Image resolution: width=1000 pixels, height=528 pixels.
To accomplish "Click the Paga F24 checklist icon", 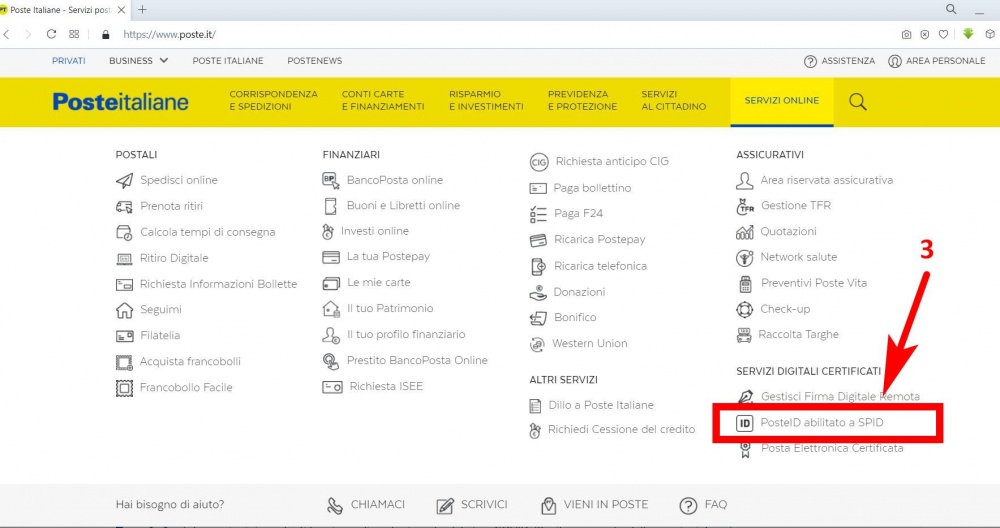I will coord(538,214).
